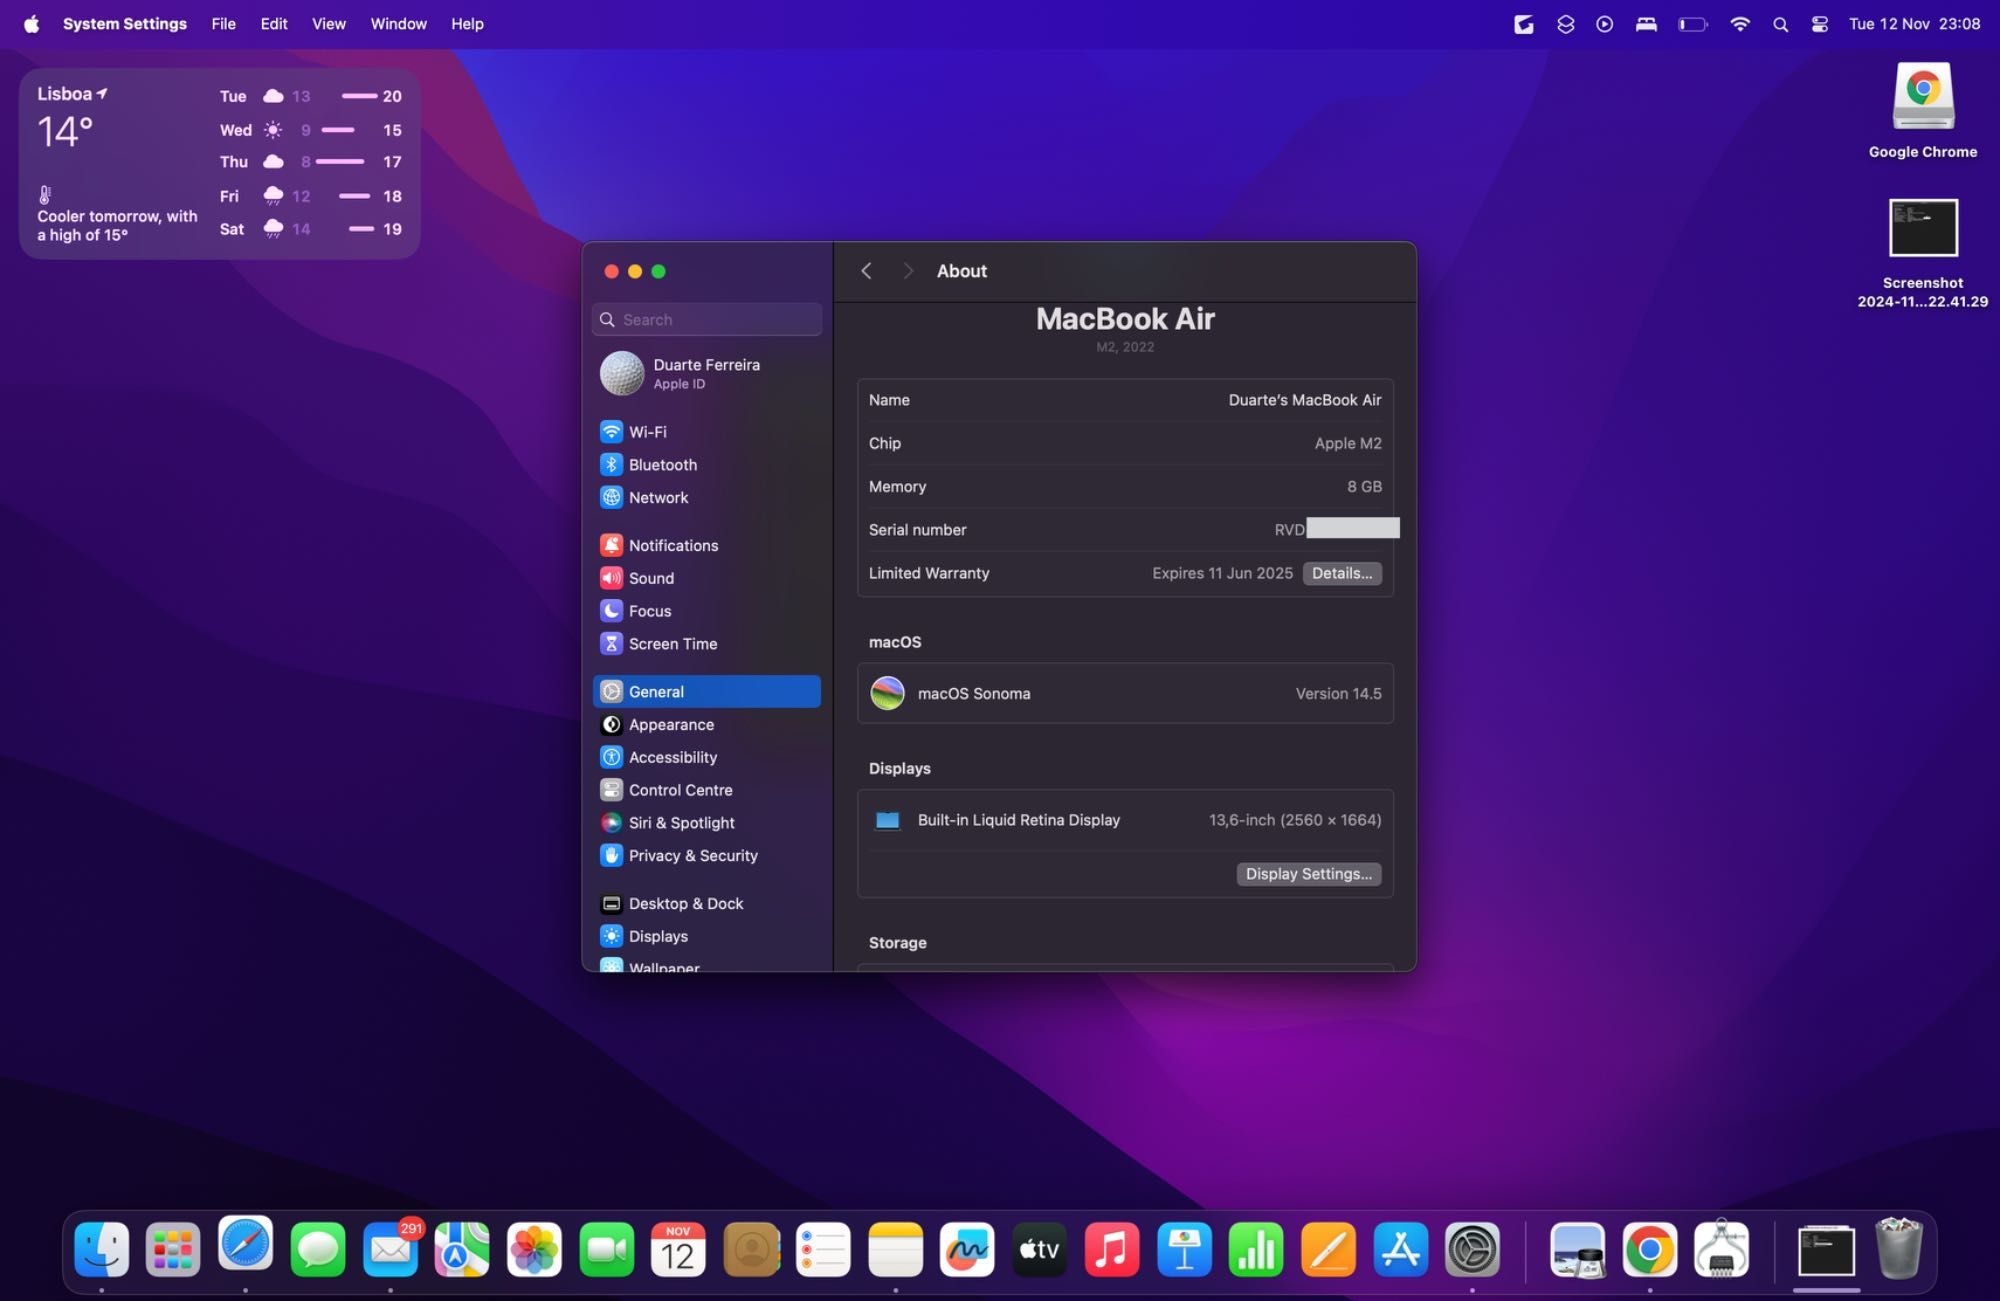Launch Google Chrome from the Dock
The image size is (2000, 1301).
[1650, 1249]
